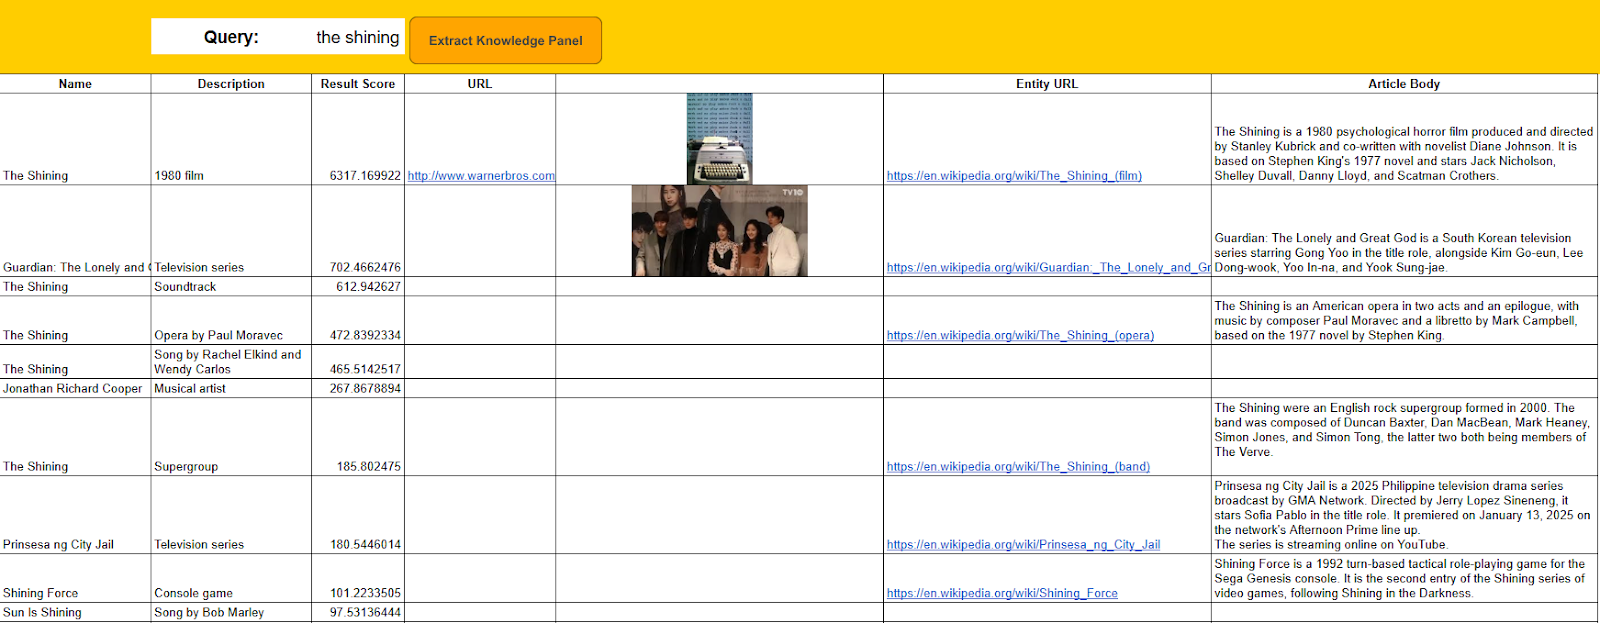Select 'The Shining' name cell in the 1980 film row
The width and height of the screenshot is (1600, 623).
pyautogui.click(x=75, y=139)
